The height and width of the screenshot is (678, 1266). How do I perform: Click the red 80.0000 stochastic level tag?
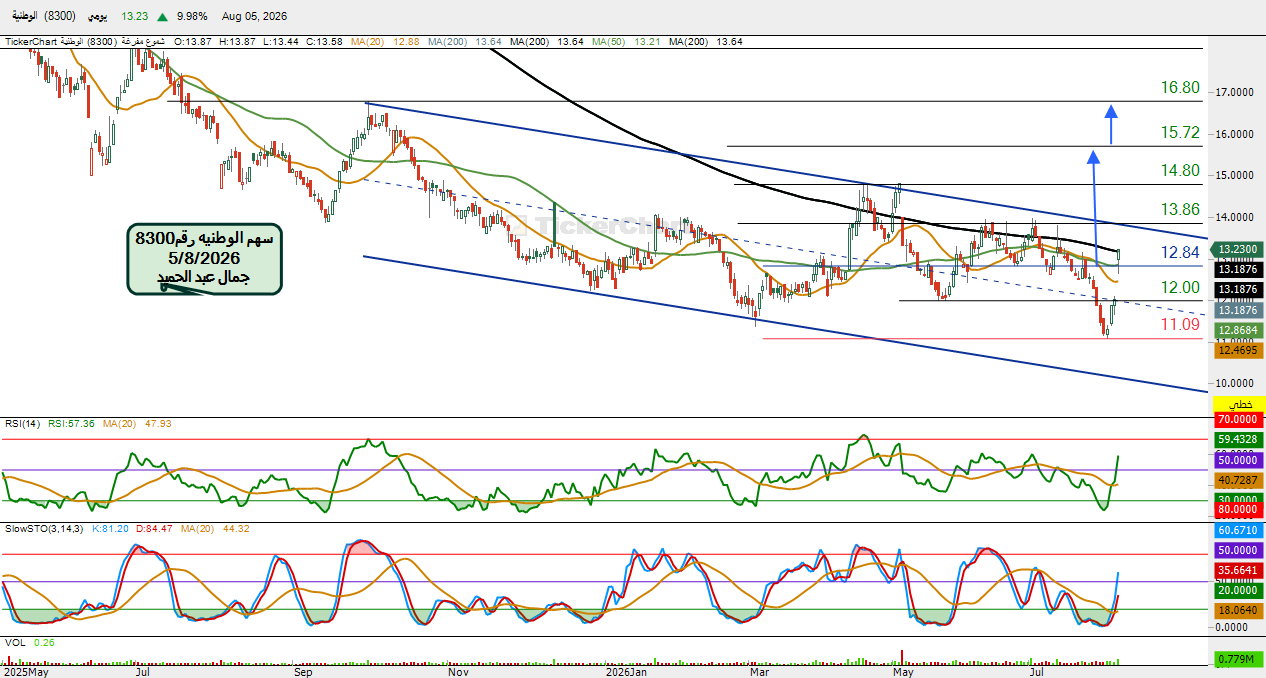pos(1239,511)
